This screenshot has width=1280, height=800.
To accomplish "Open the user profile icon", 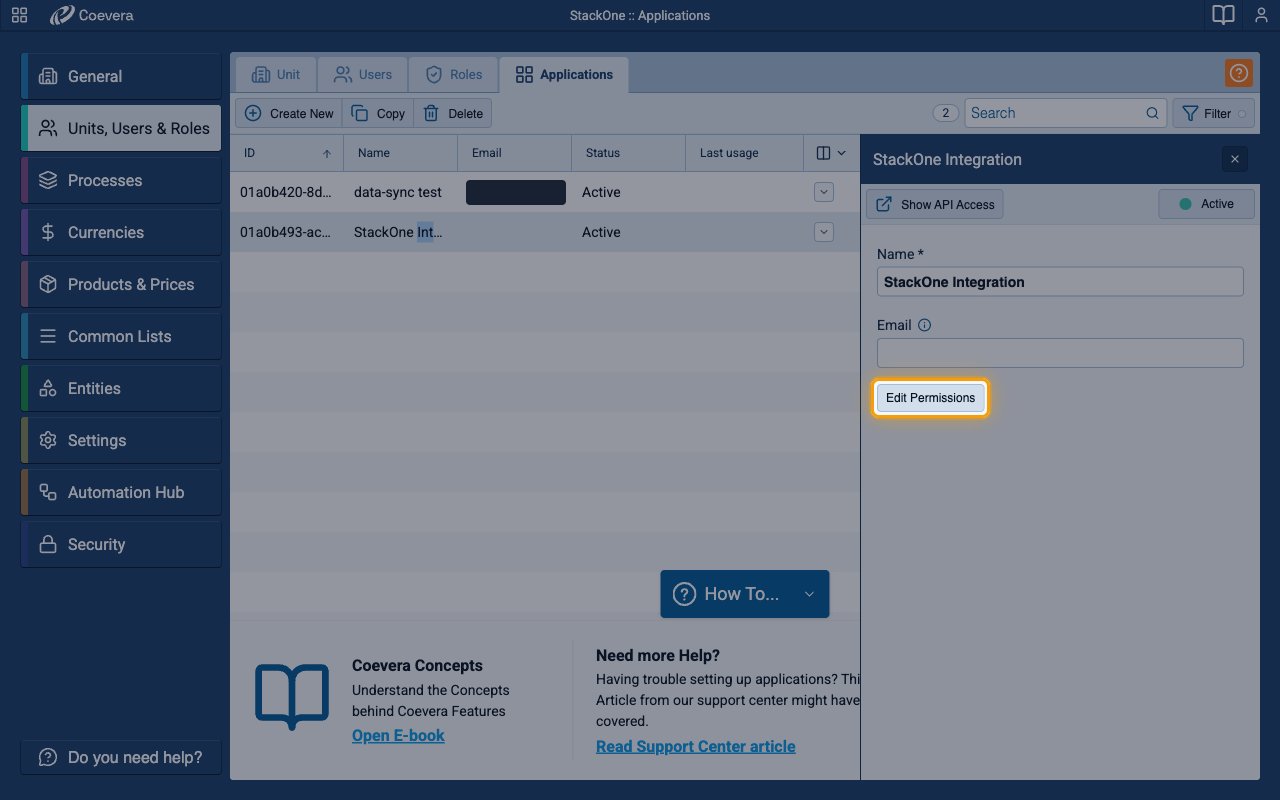I will (1261, 15).
